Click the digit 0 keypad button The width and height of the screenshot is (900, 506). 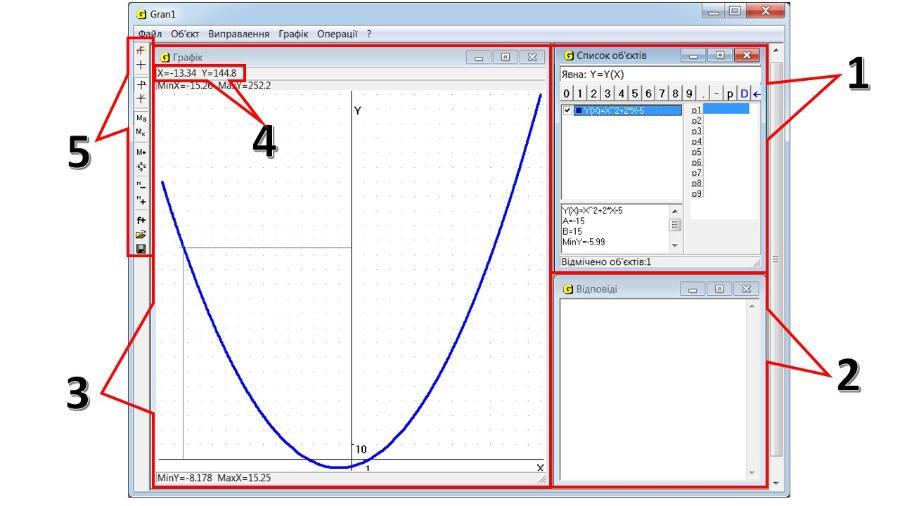click(567, 94)
